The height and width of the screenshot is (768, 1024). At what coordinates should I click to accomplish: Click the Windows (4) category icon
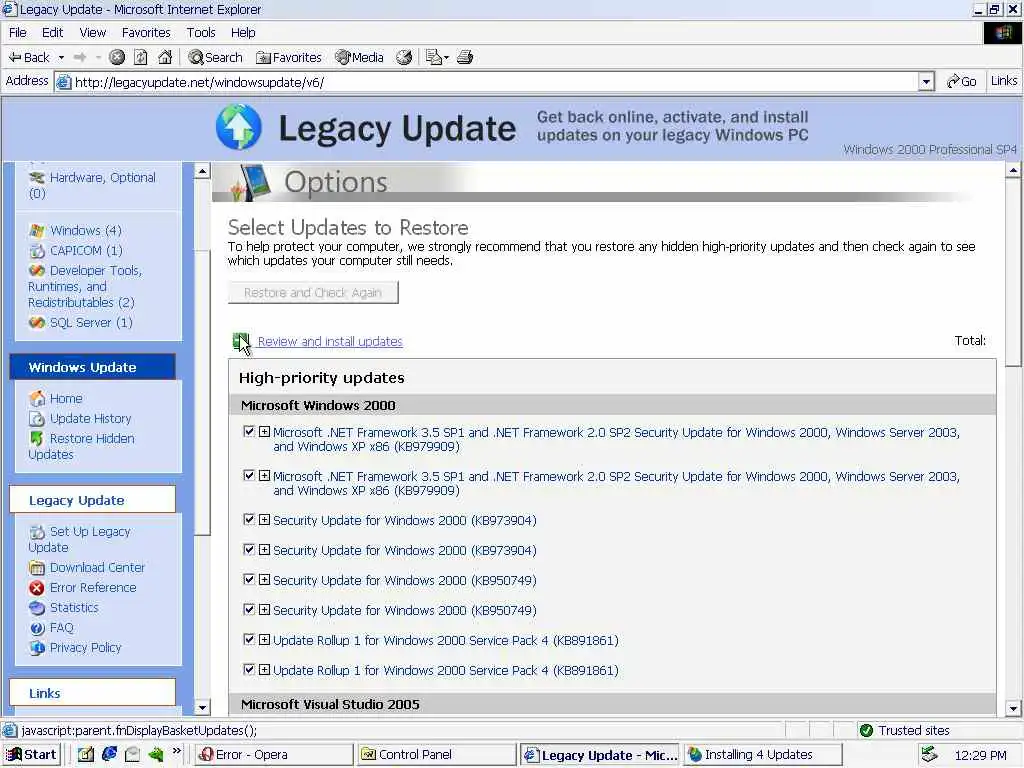click(37, 231)
